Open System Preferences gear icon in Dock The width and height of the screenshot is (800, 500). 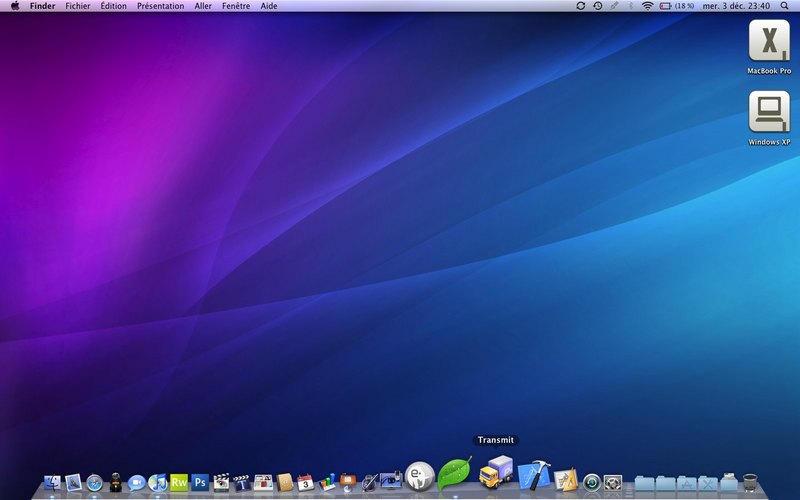click(x=613, y=483)
